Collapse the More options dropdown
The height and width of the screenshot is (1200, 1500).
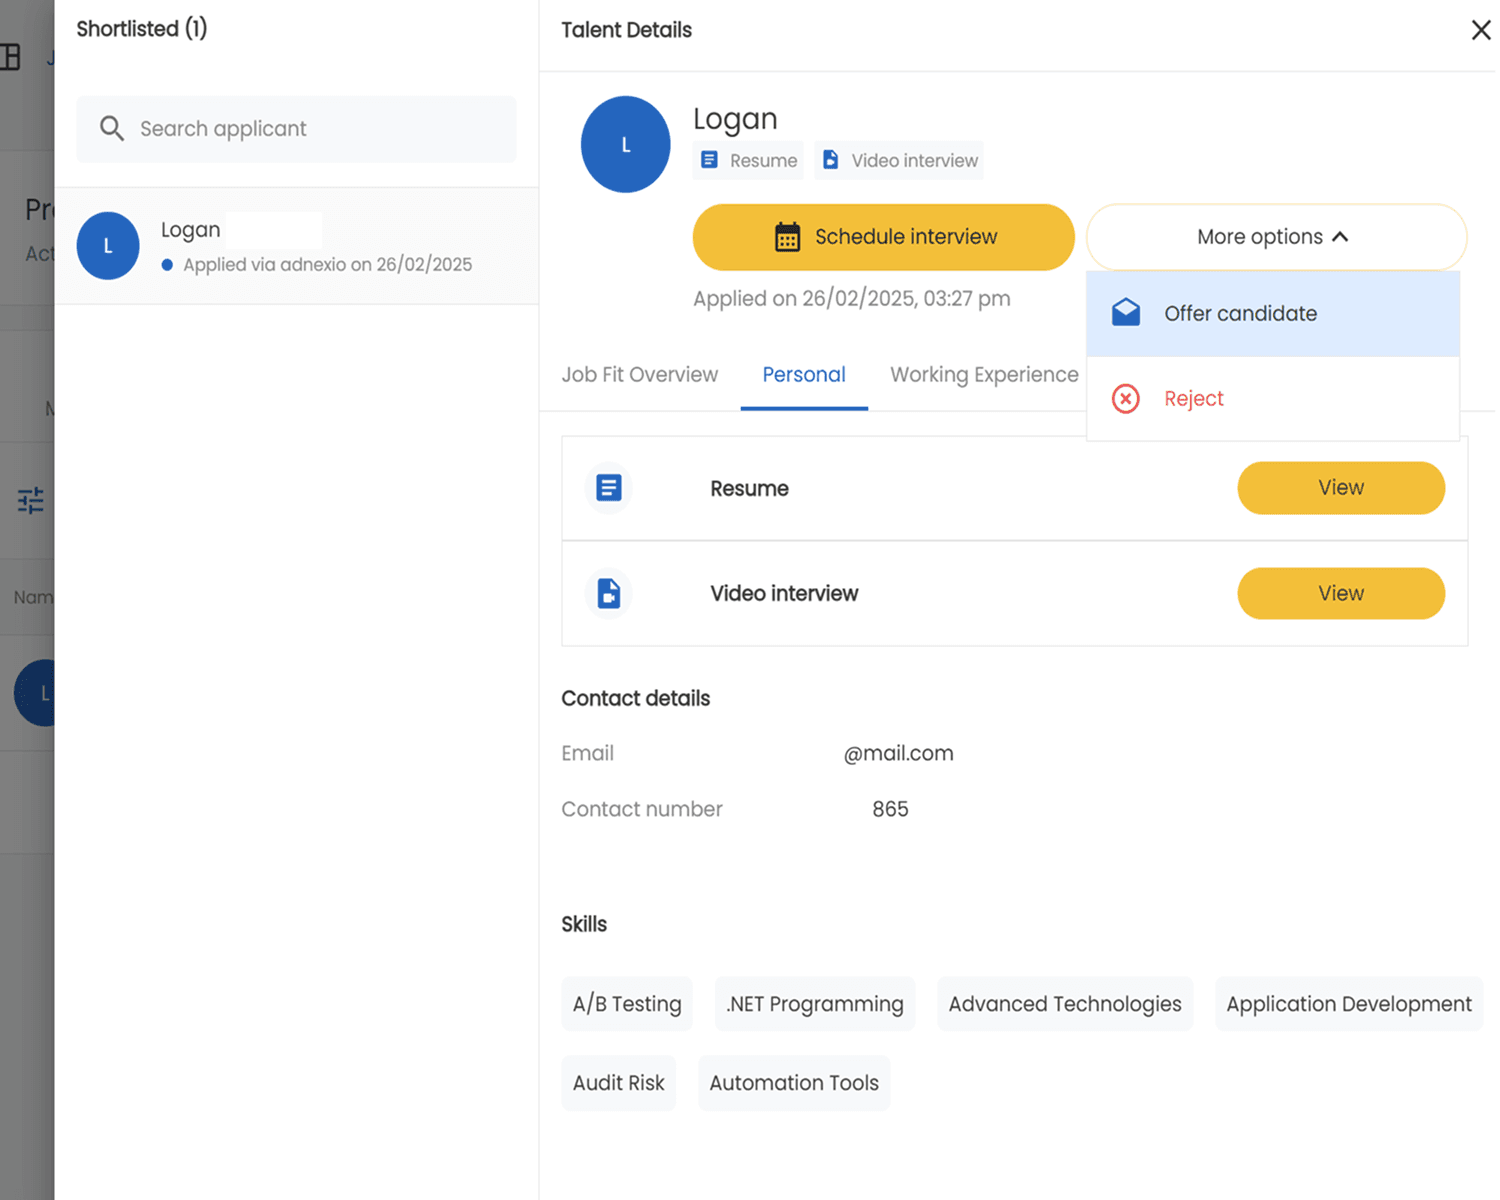click(x=1275, y=237)
